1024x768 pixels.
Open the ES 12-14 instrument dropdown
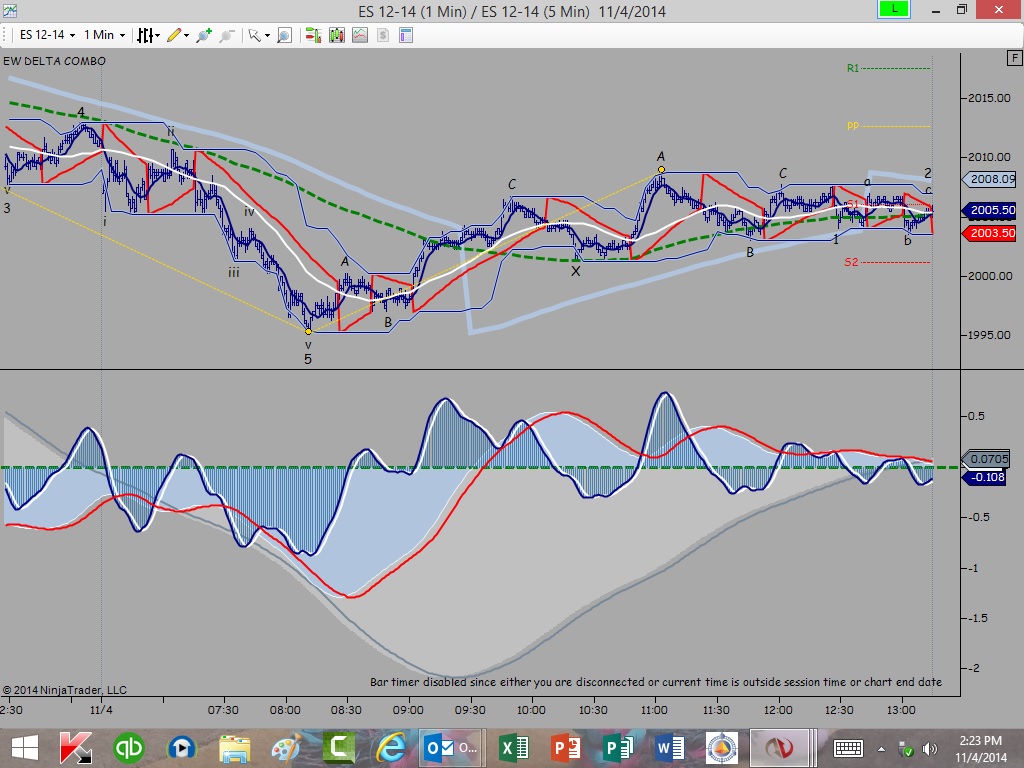pyautogui.click(x=47, y=35)
